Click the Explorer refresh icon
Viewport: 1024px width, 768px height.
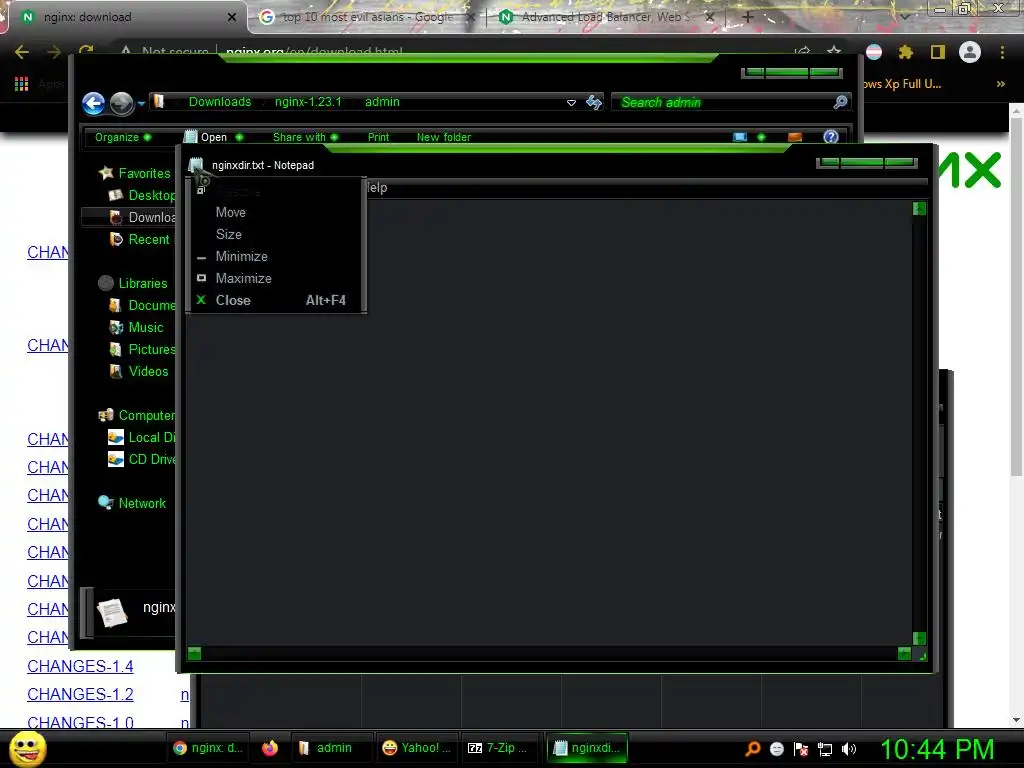coord(594,103)
